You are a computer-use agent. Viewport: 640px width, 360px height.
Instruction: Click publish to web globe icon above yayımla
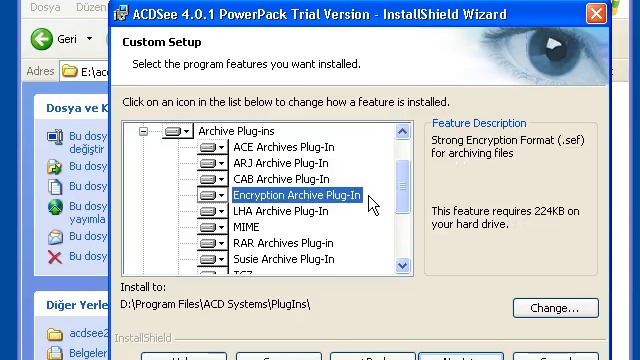coord(55,207)
